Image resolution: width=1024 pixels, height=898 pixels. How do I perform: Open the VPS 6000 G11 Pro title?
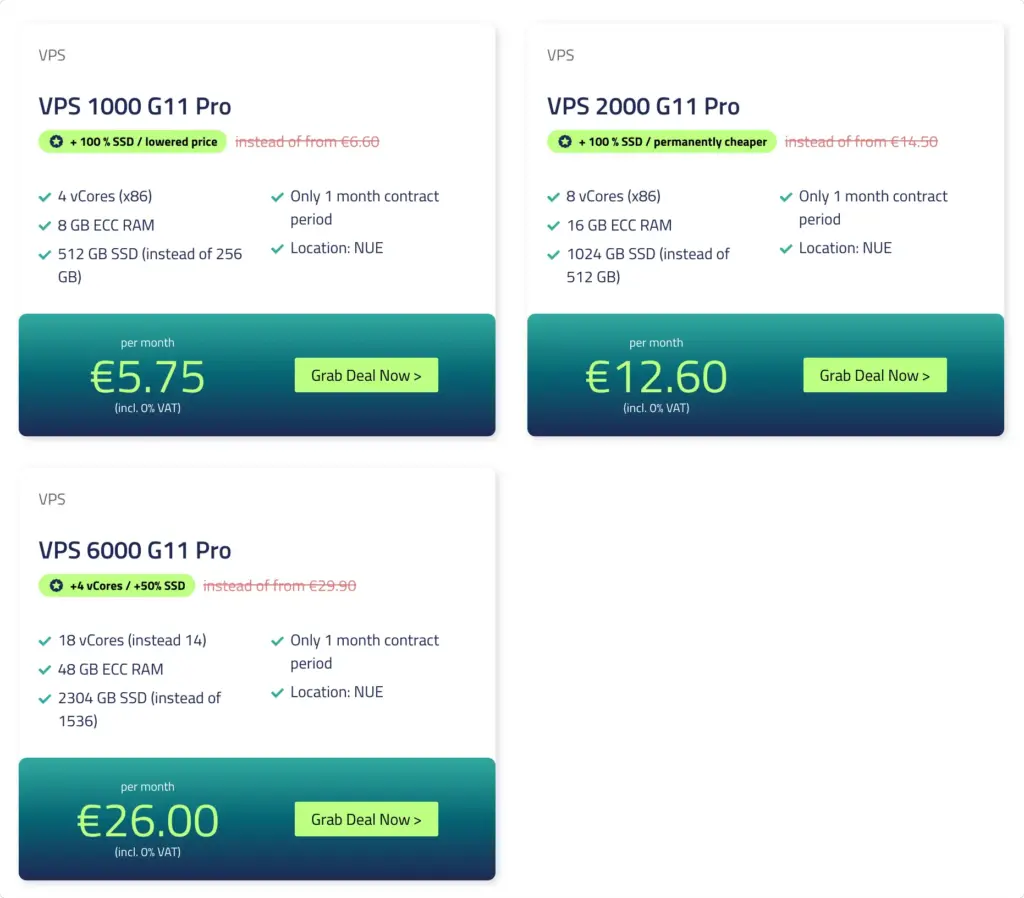coord(135,551)
